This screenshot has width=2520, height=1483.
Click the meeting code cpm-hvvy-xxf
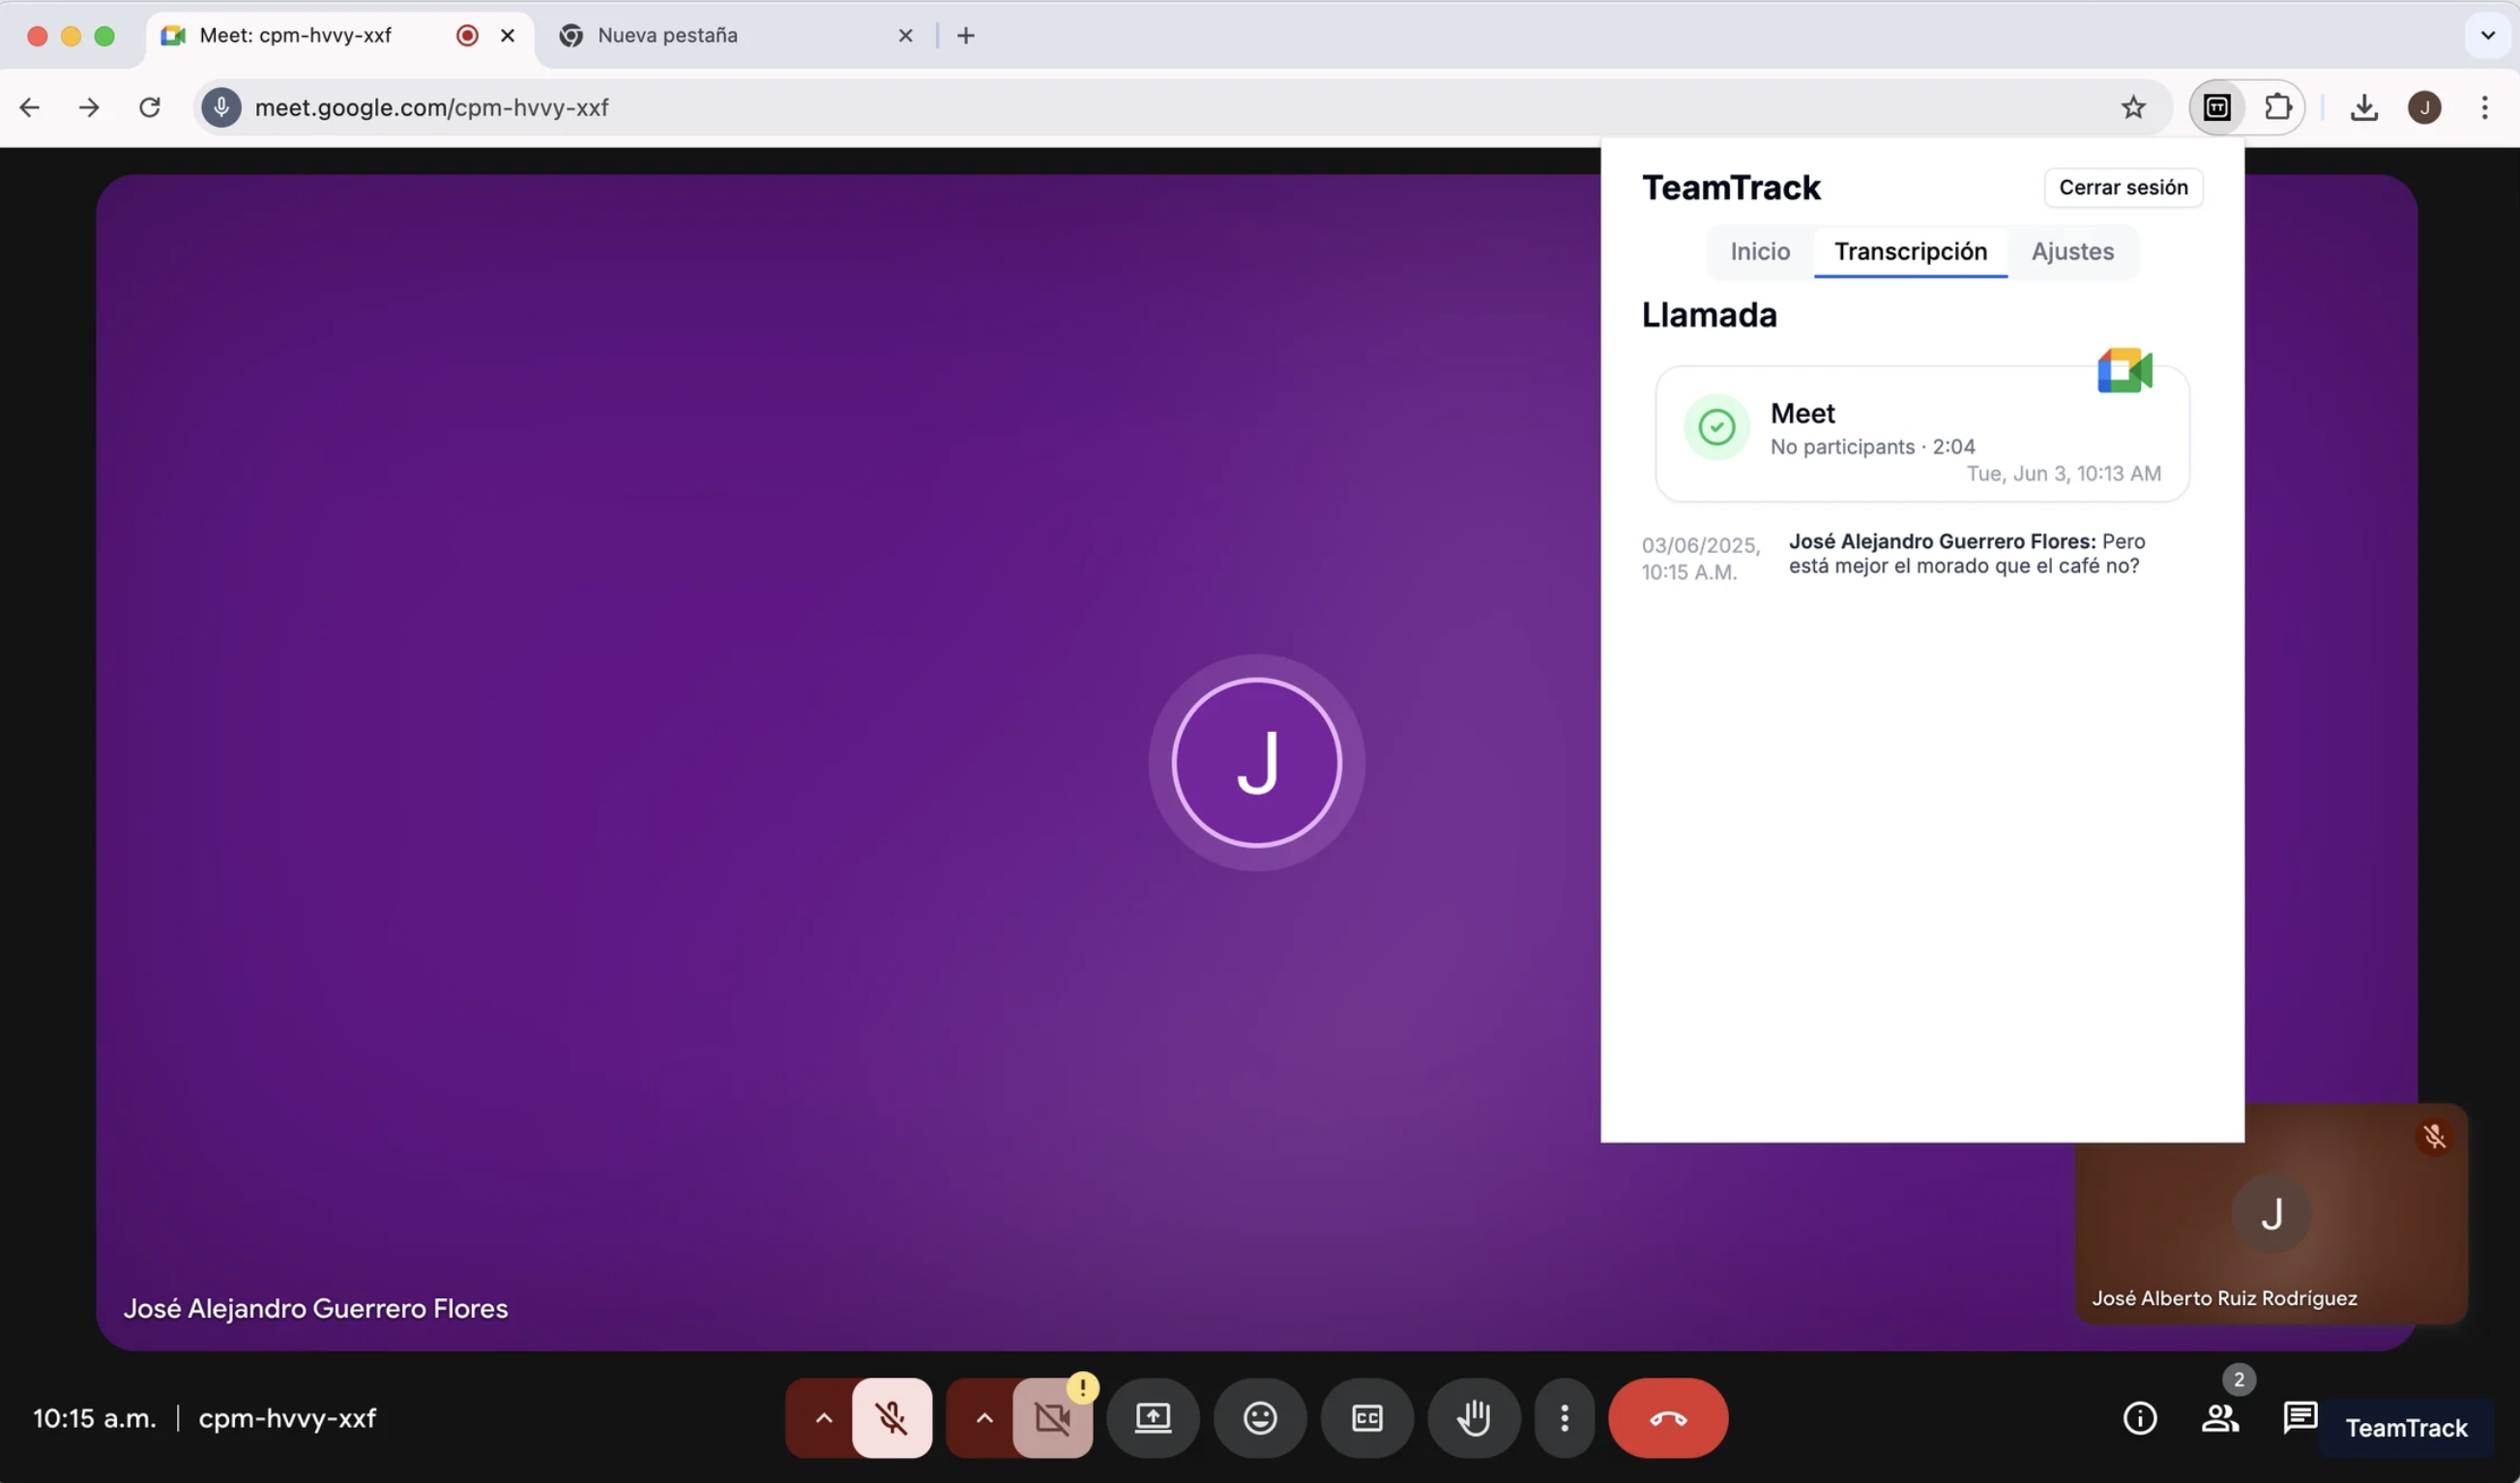(x=287, y=1418)
